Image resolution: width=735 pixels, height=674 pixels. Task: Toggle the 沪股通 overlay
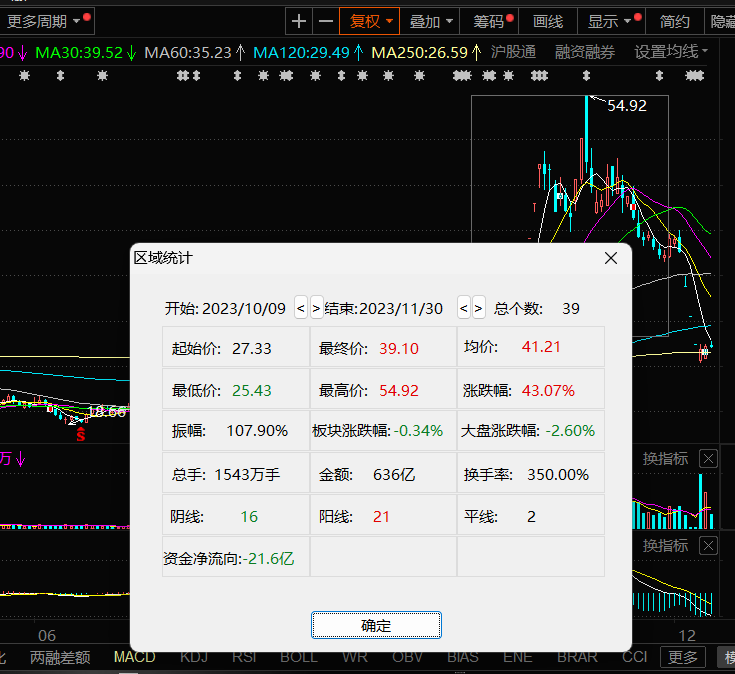click(x=513, y=51)
